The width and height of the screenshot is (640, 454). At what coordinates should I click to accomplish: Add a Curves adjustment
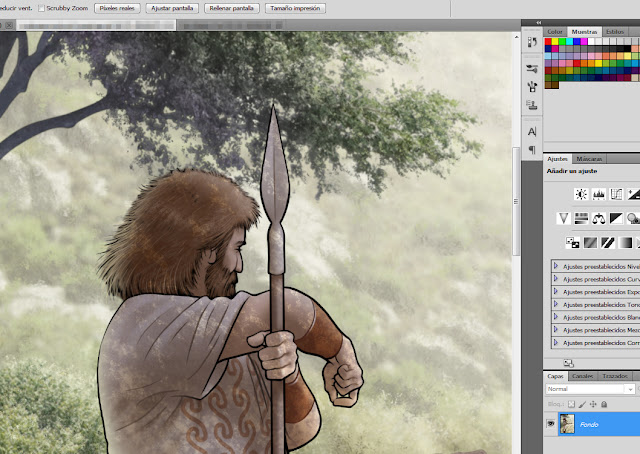click(616, 194)
